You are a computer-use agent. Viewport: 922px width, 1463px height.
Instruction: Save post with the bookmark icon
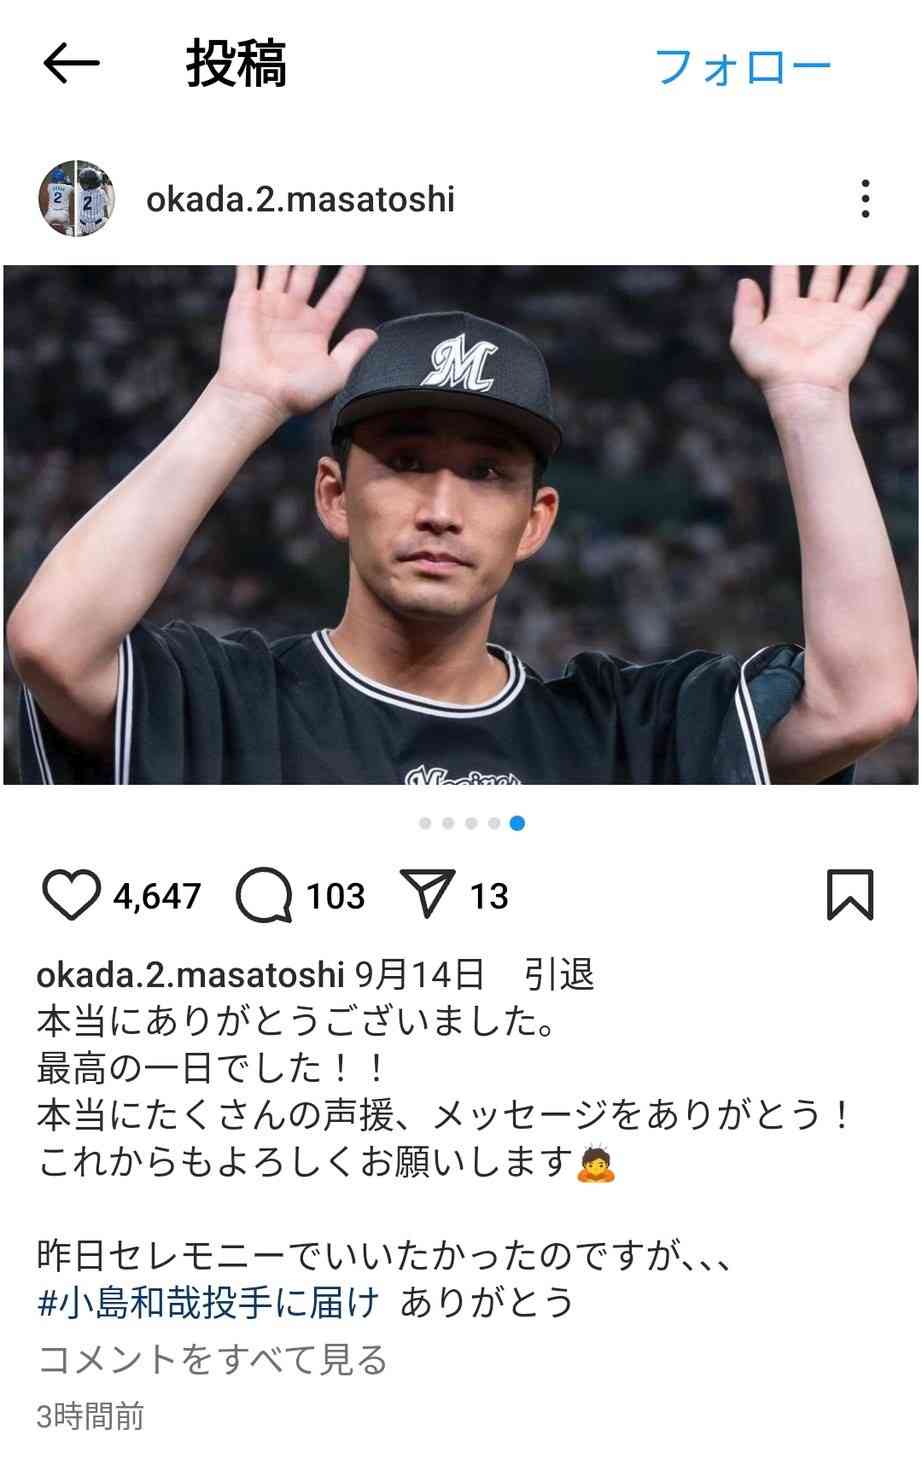tap(850, 894)
